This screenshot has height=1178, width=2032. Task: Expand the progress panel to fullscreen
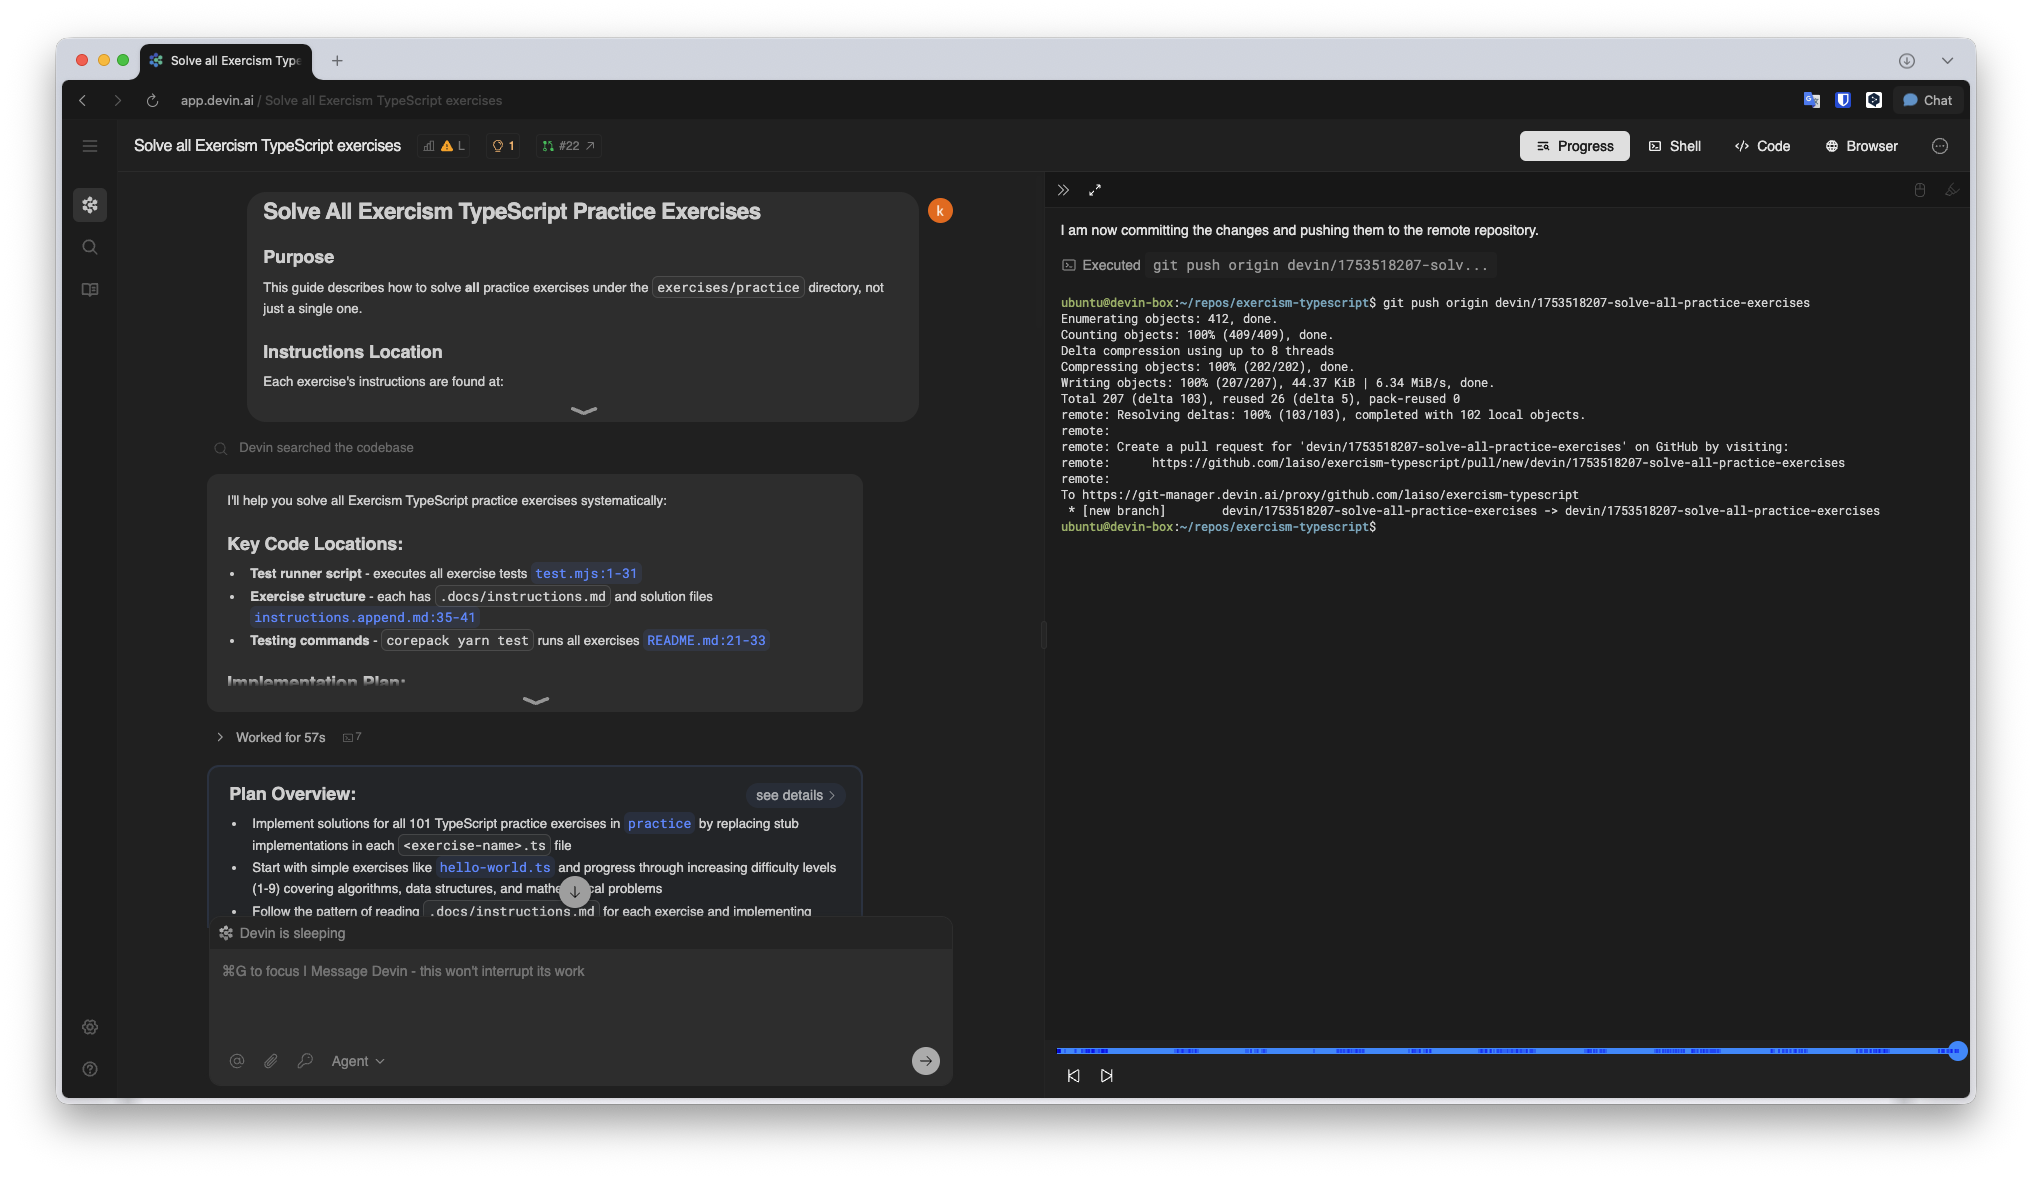1095,190
